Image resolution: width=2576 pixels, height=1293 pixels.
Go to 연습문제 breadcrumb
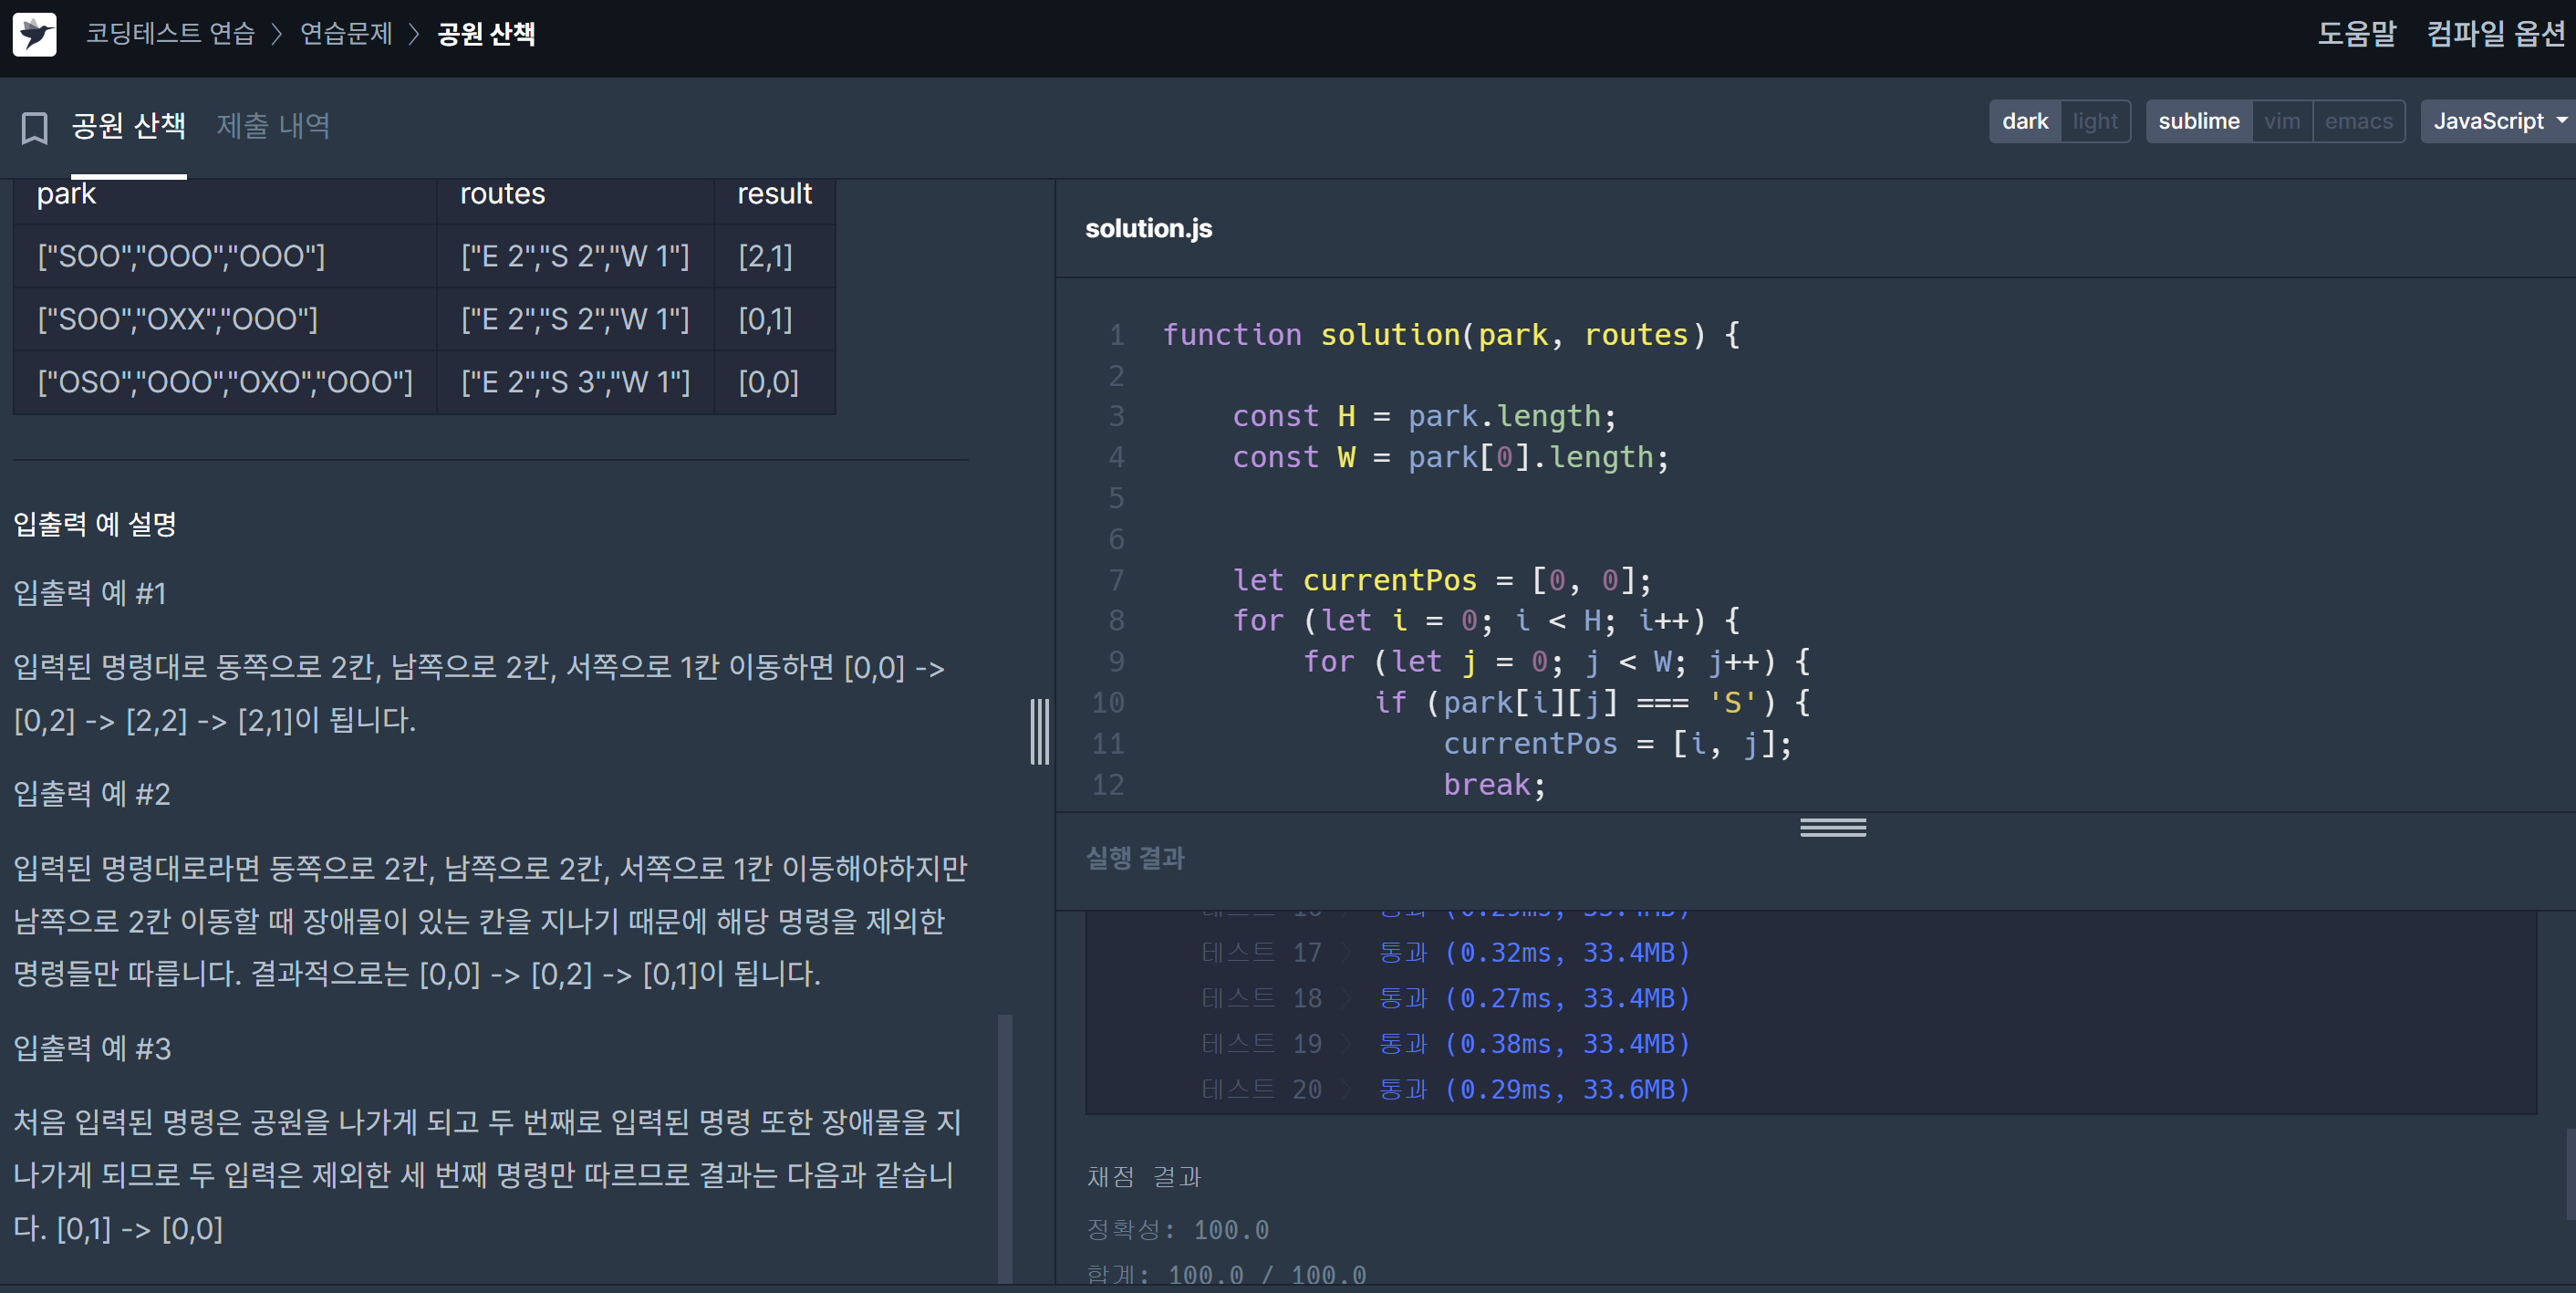tap(346, 34)
